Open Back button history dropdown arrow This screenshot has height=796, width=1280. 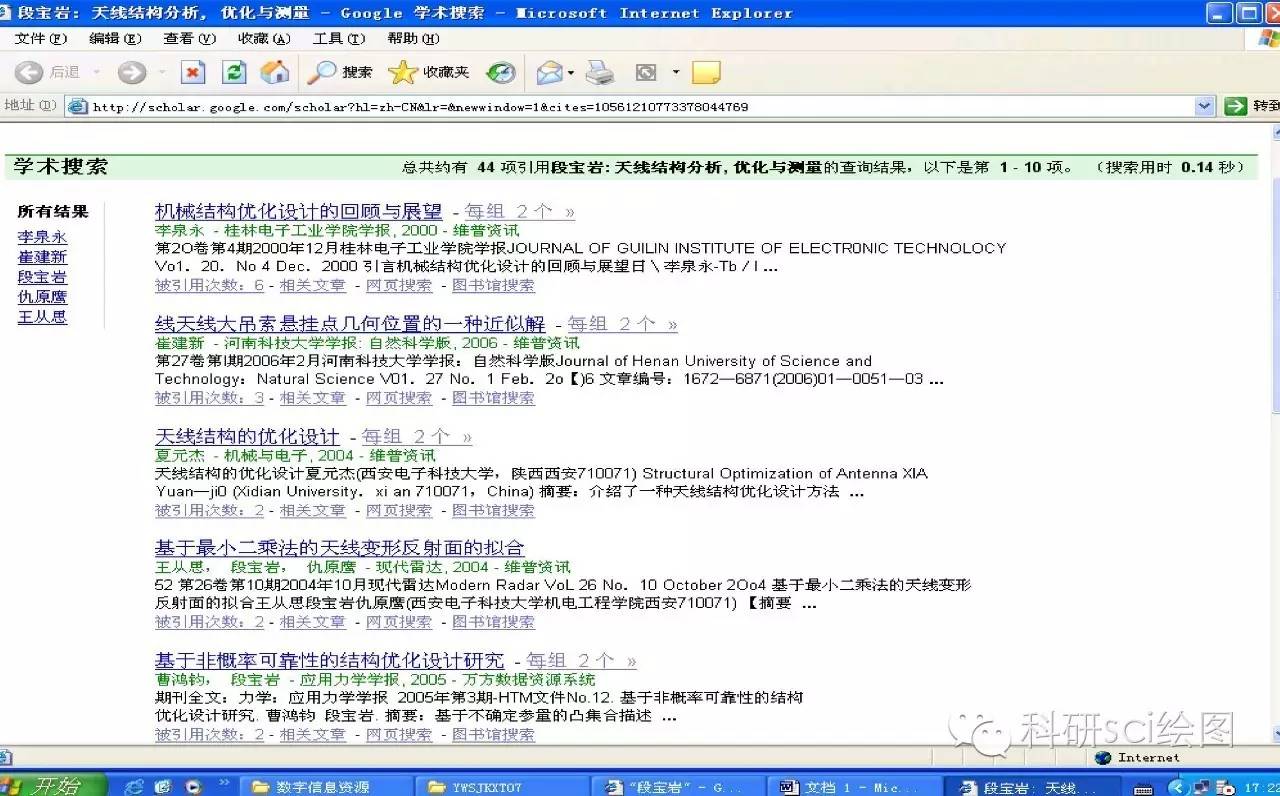97,72
